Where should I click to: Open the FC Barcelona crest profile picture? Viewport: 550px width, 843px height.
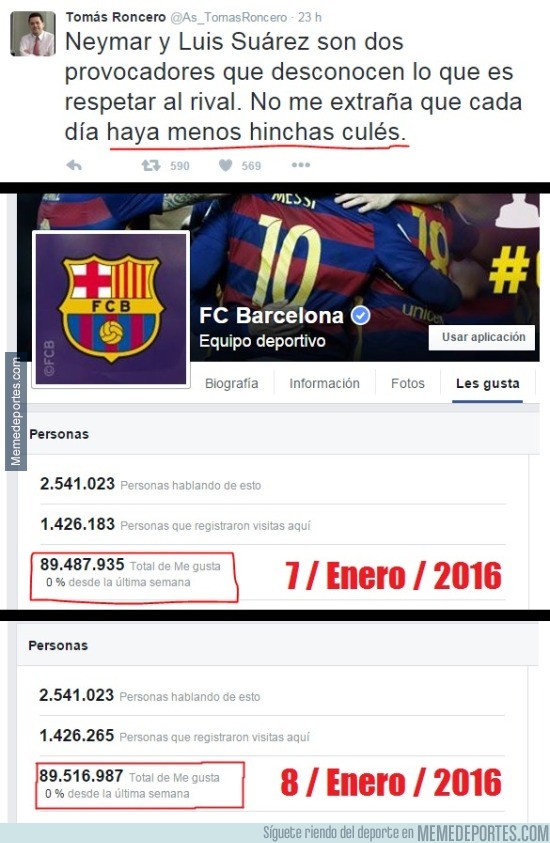[112, 309]
